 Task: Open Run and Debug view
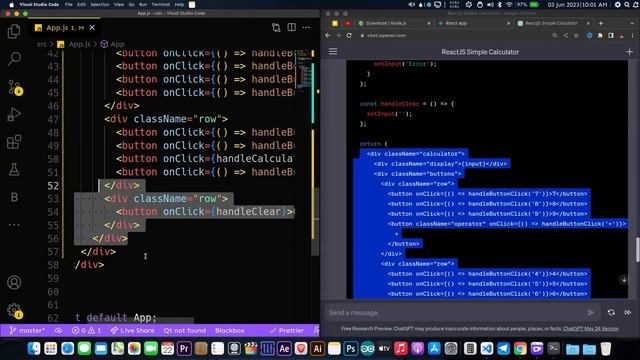(14, 115)
